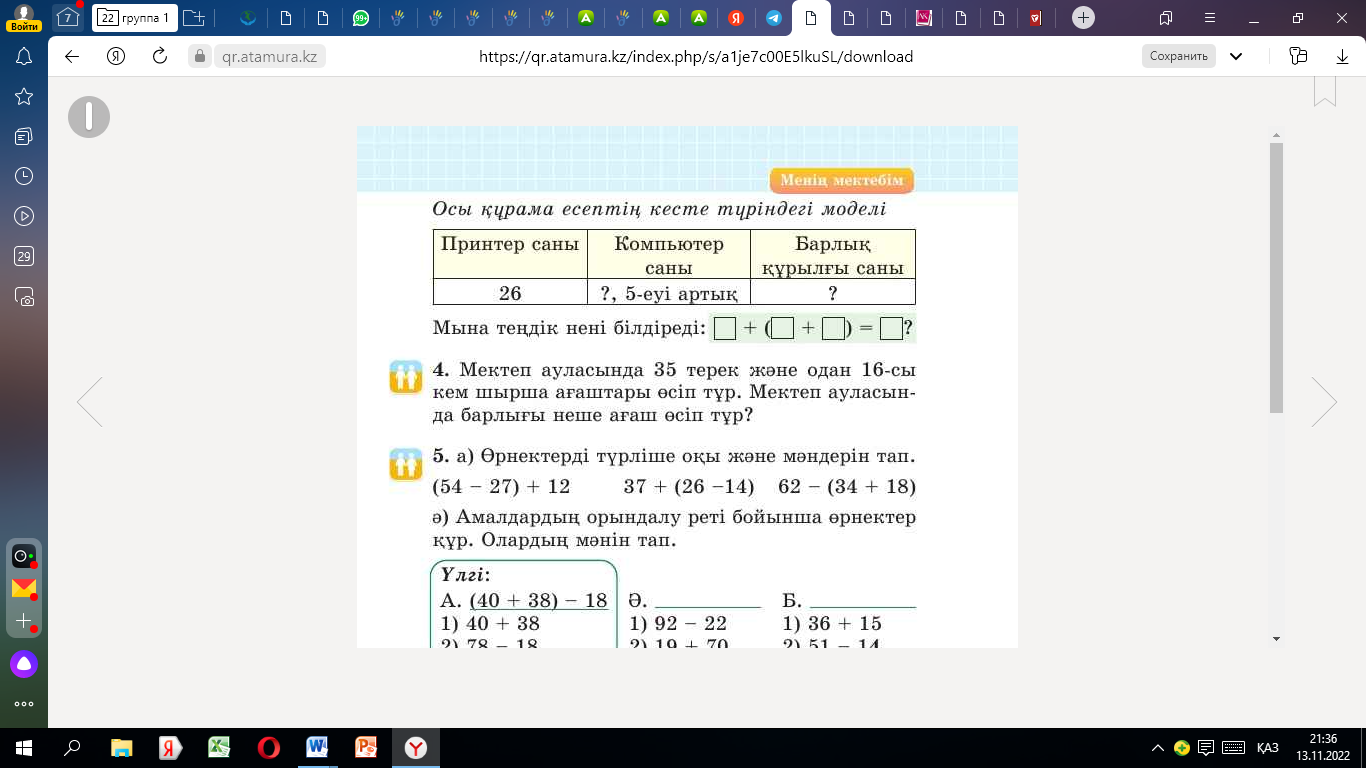Open the Yandex Mail envelope in sidebar
The image size is (1366, 768).
tap(24, 588)
